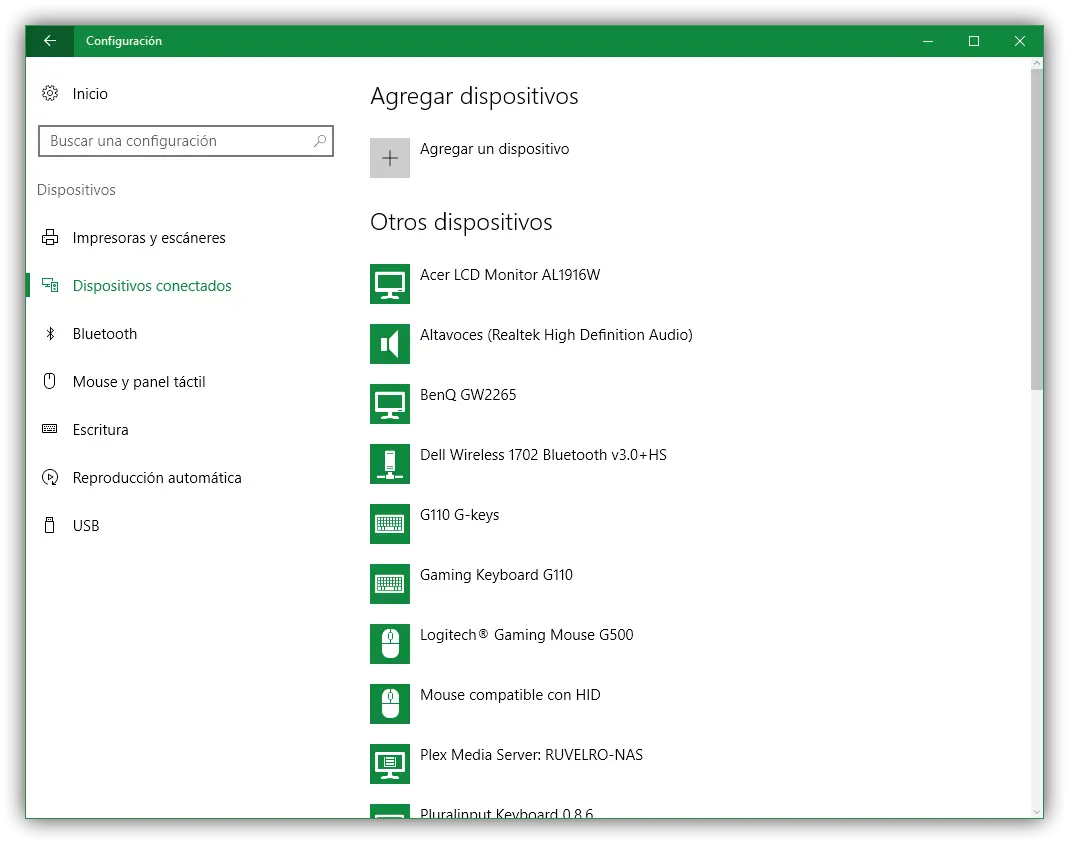Go back using the title bar arrow

(50, 41)
